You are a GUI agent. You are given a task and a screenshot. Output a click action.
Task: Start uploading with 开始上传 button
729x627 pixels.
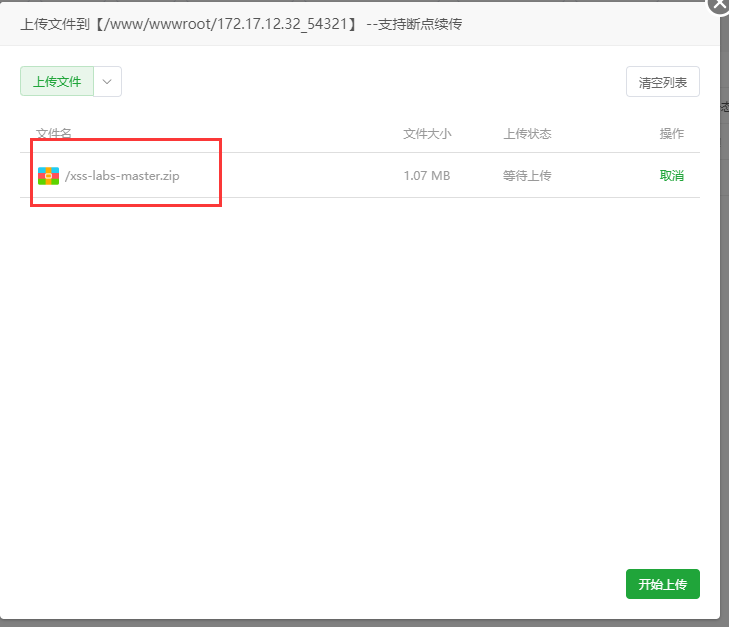tap(663, 584)
